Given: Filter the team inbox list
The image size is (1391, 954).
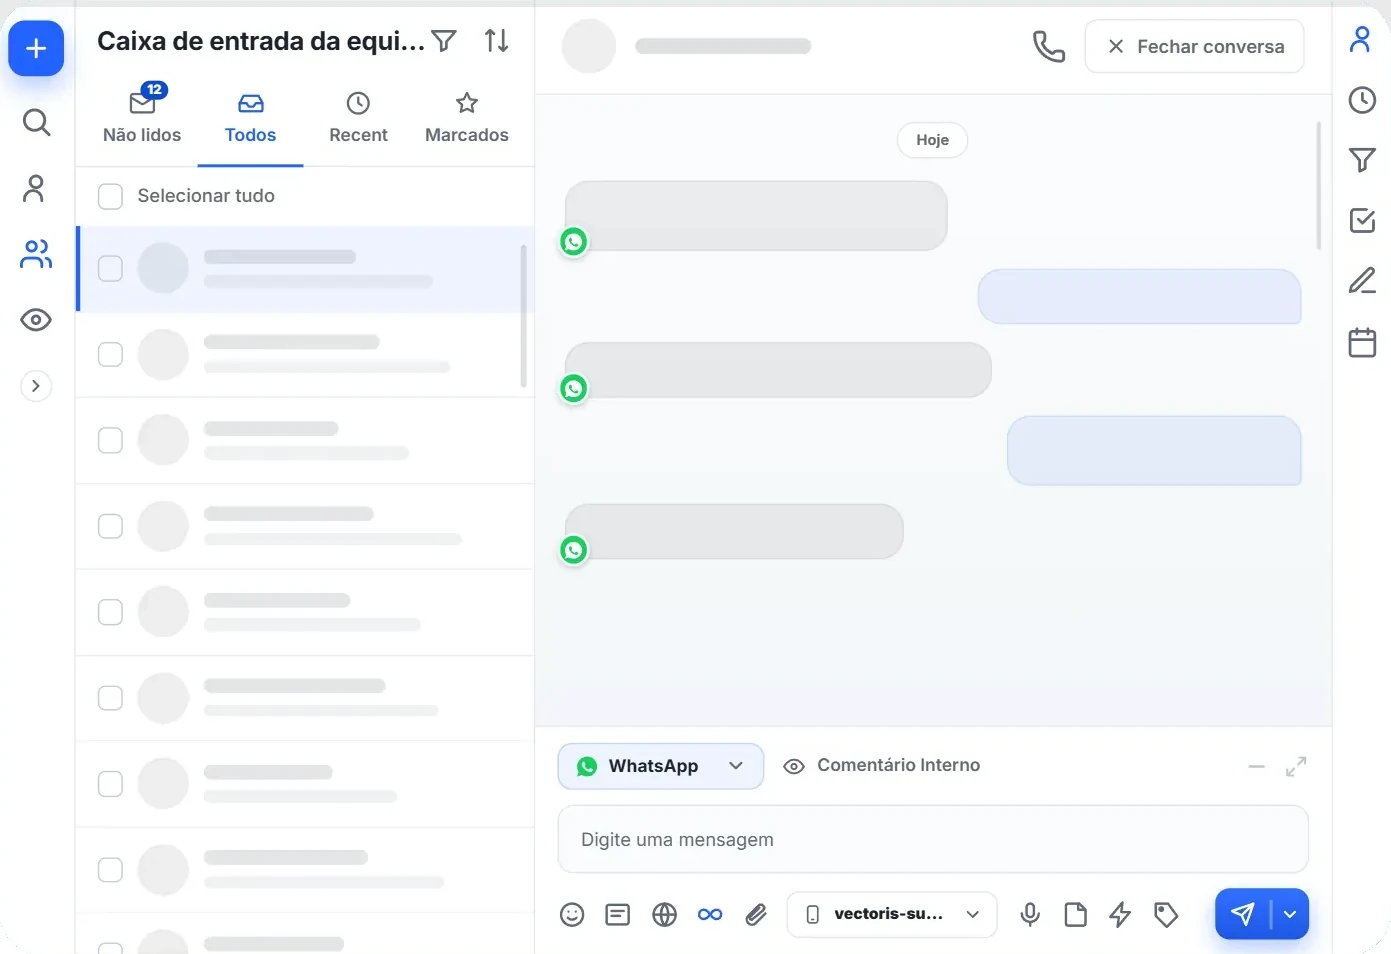Looking at the screenshot, I should (x=444, y=41).
